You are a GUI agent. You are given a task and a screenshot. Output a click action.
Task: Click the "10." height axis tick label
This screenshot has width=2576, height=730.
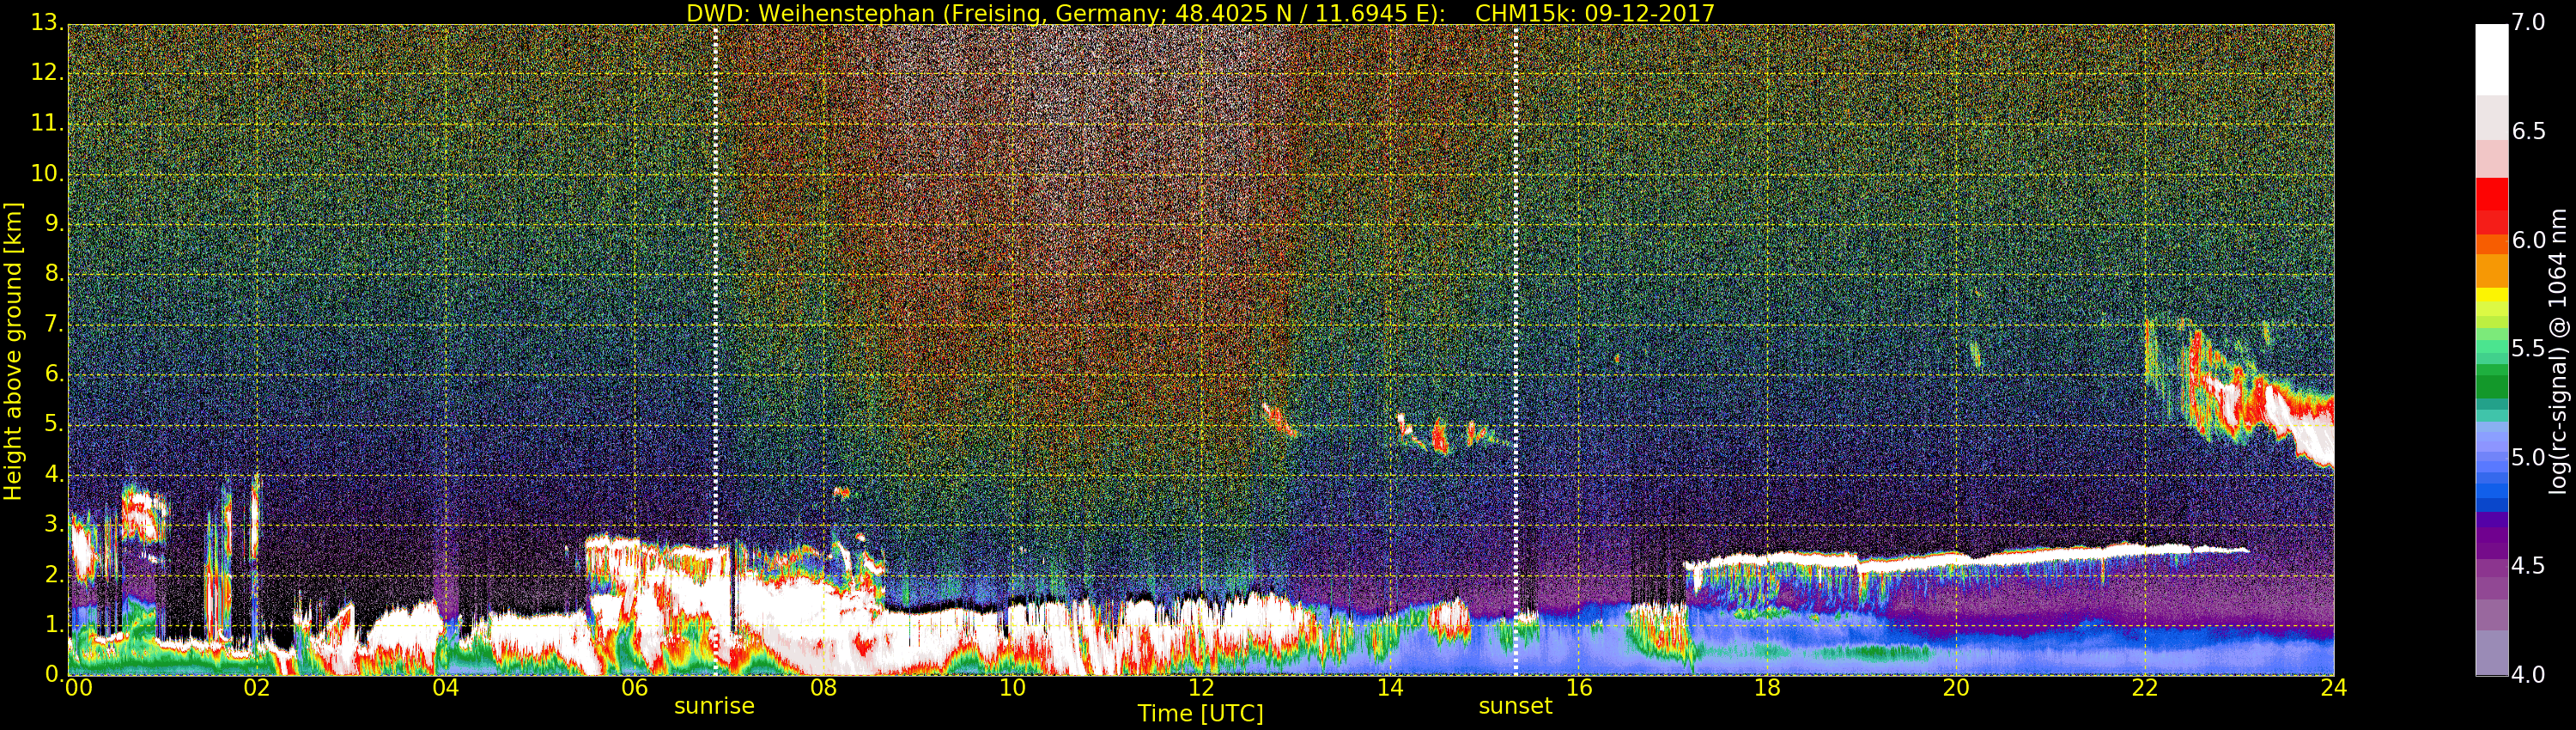pos(47,173)
